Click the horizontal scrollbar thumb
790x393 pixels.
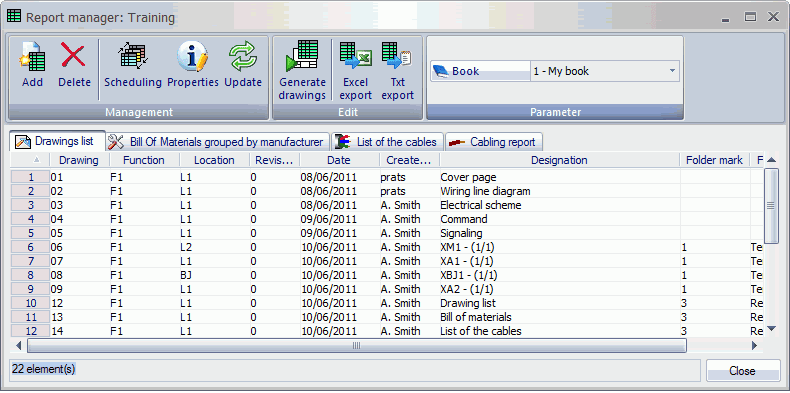tap(357, 346)
